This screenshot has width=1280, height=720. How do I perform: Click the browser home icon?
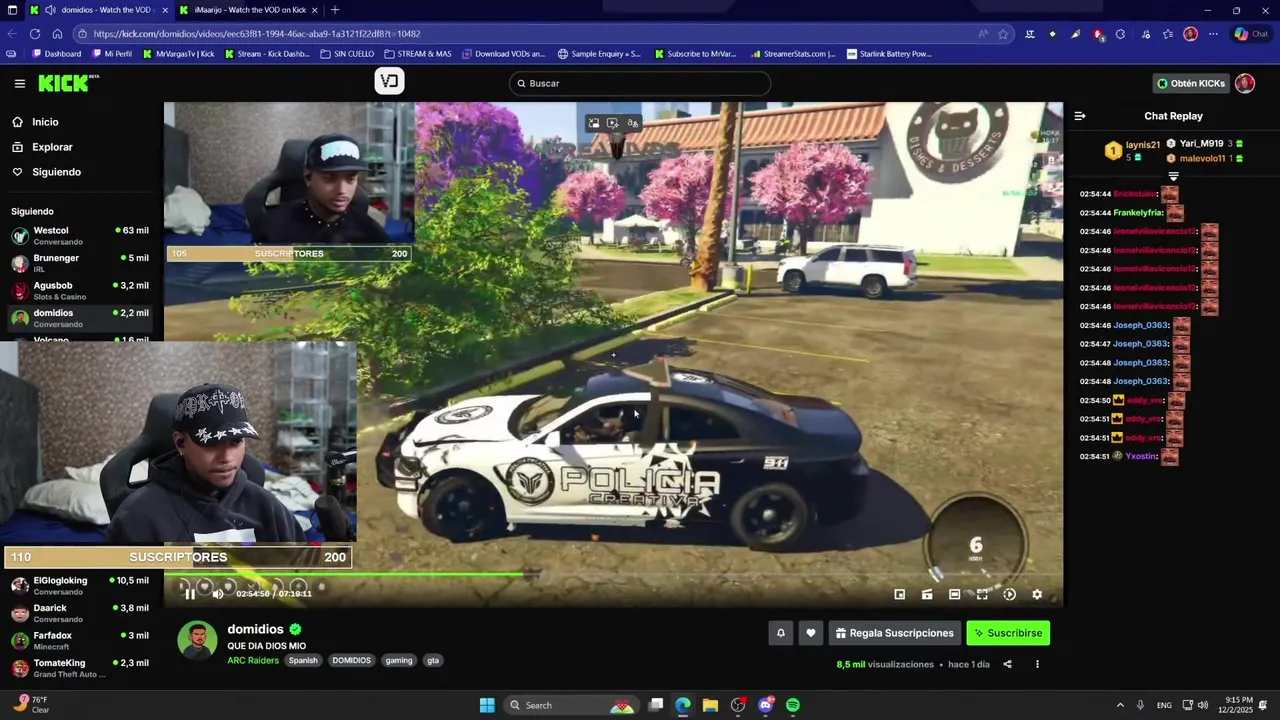[57, 34]
